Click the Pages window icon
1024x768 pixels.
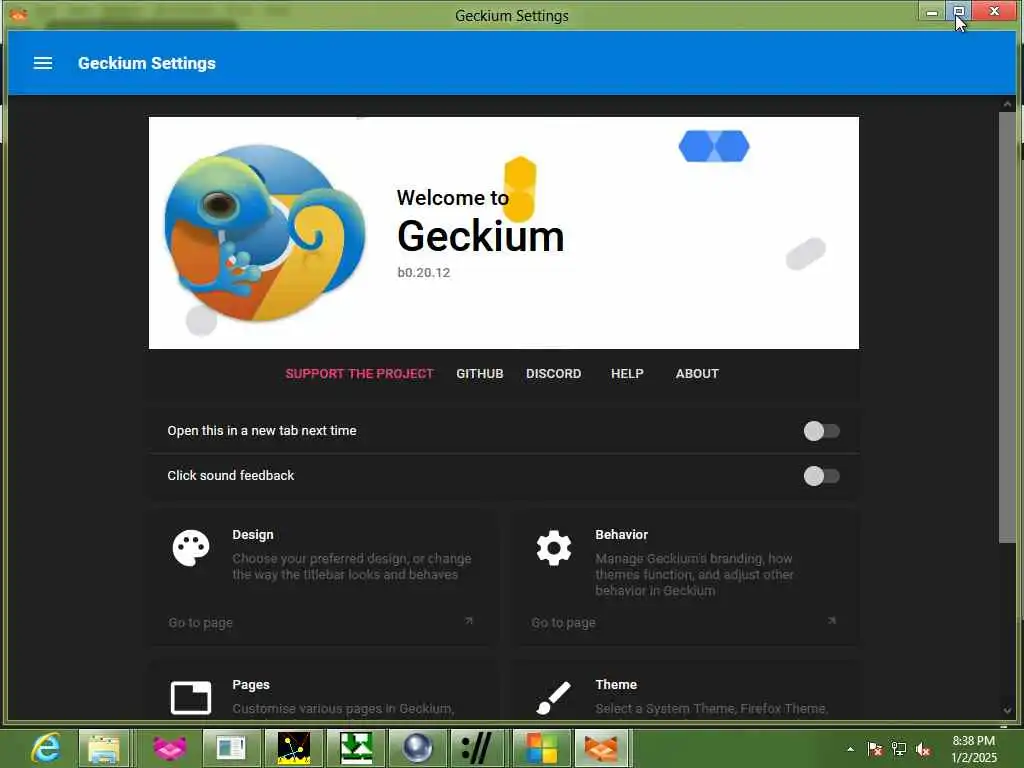click(x=191, y=697)
